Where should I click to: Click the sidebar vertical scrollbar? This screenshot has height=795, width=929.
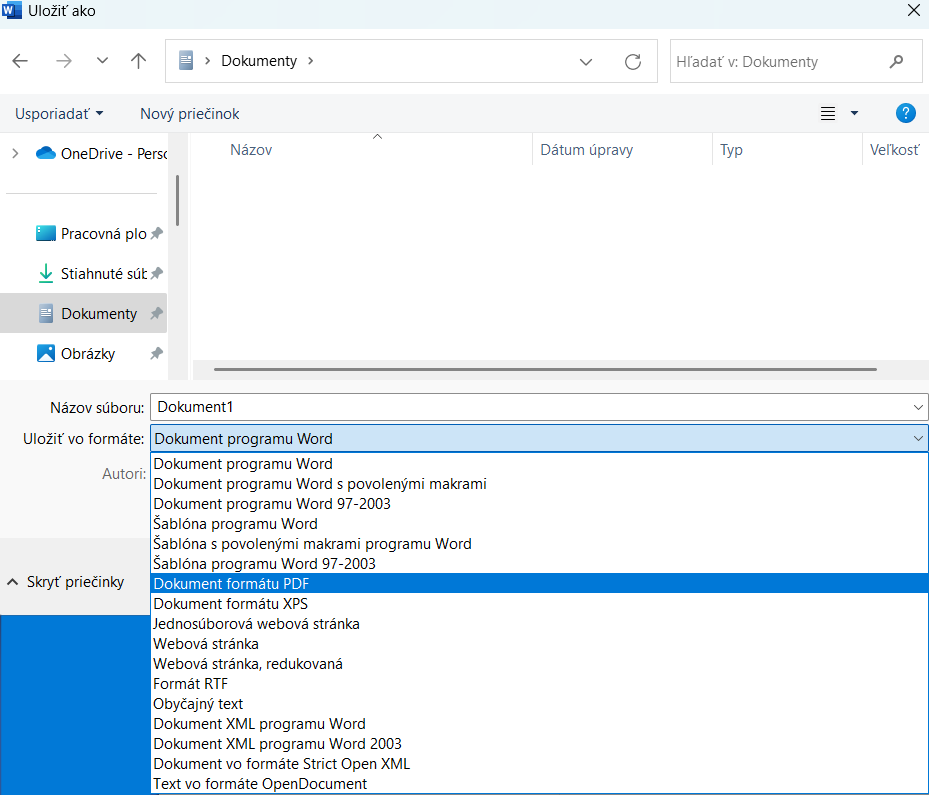177,200
